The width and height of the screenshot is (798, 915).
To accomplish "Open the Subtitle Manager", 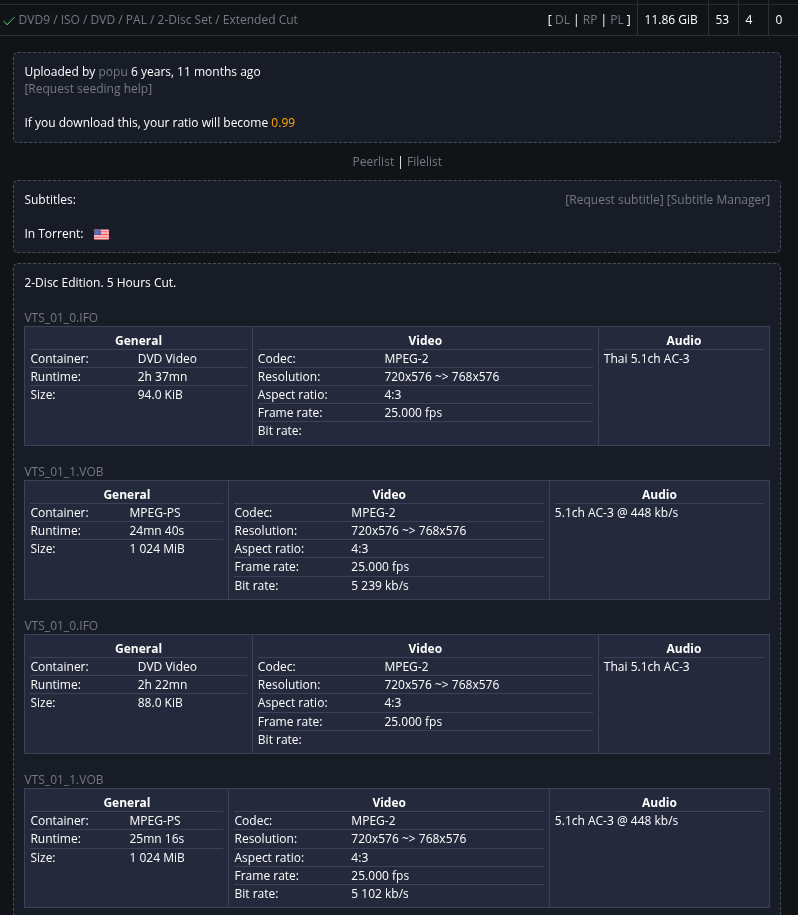I will click(x=718, y=200).
